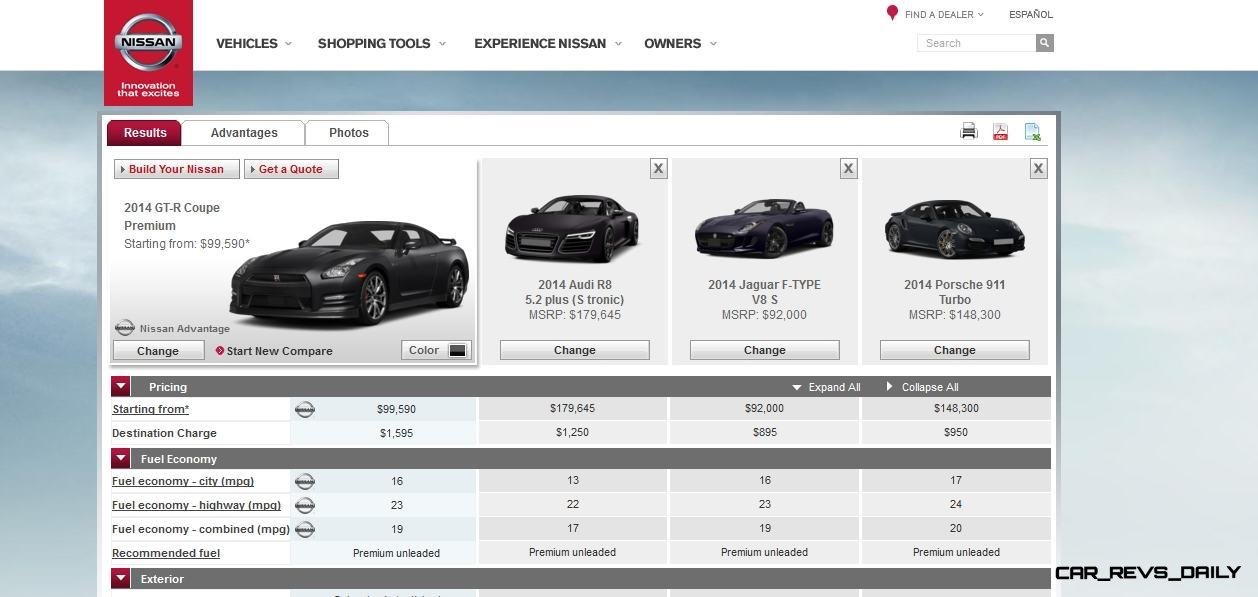Click the $1,595 Destination Charge cell
Viewport: 1258px width, 597px height.
[384, 433]
